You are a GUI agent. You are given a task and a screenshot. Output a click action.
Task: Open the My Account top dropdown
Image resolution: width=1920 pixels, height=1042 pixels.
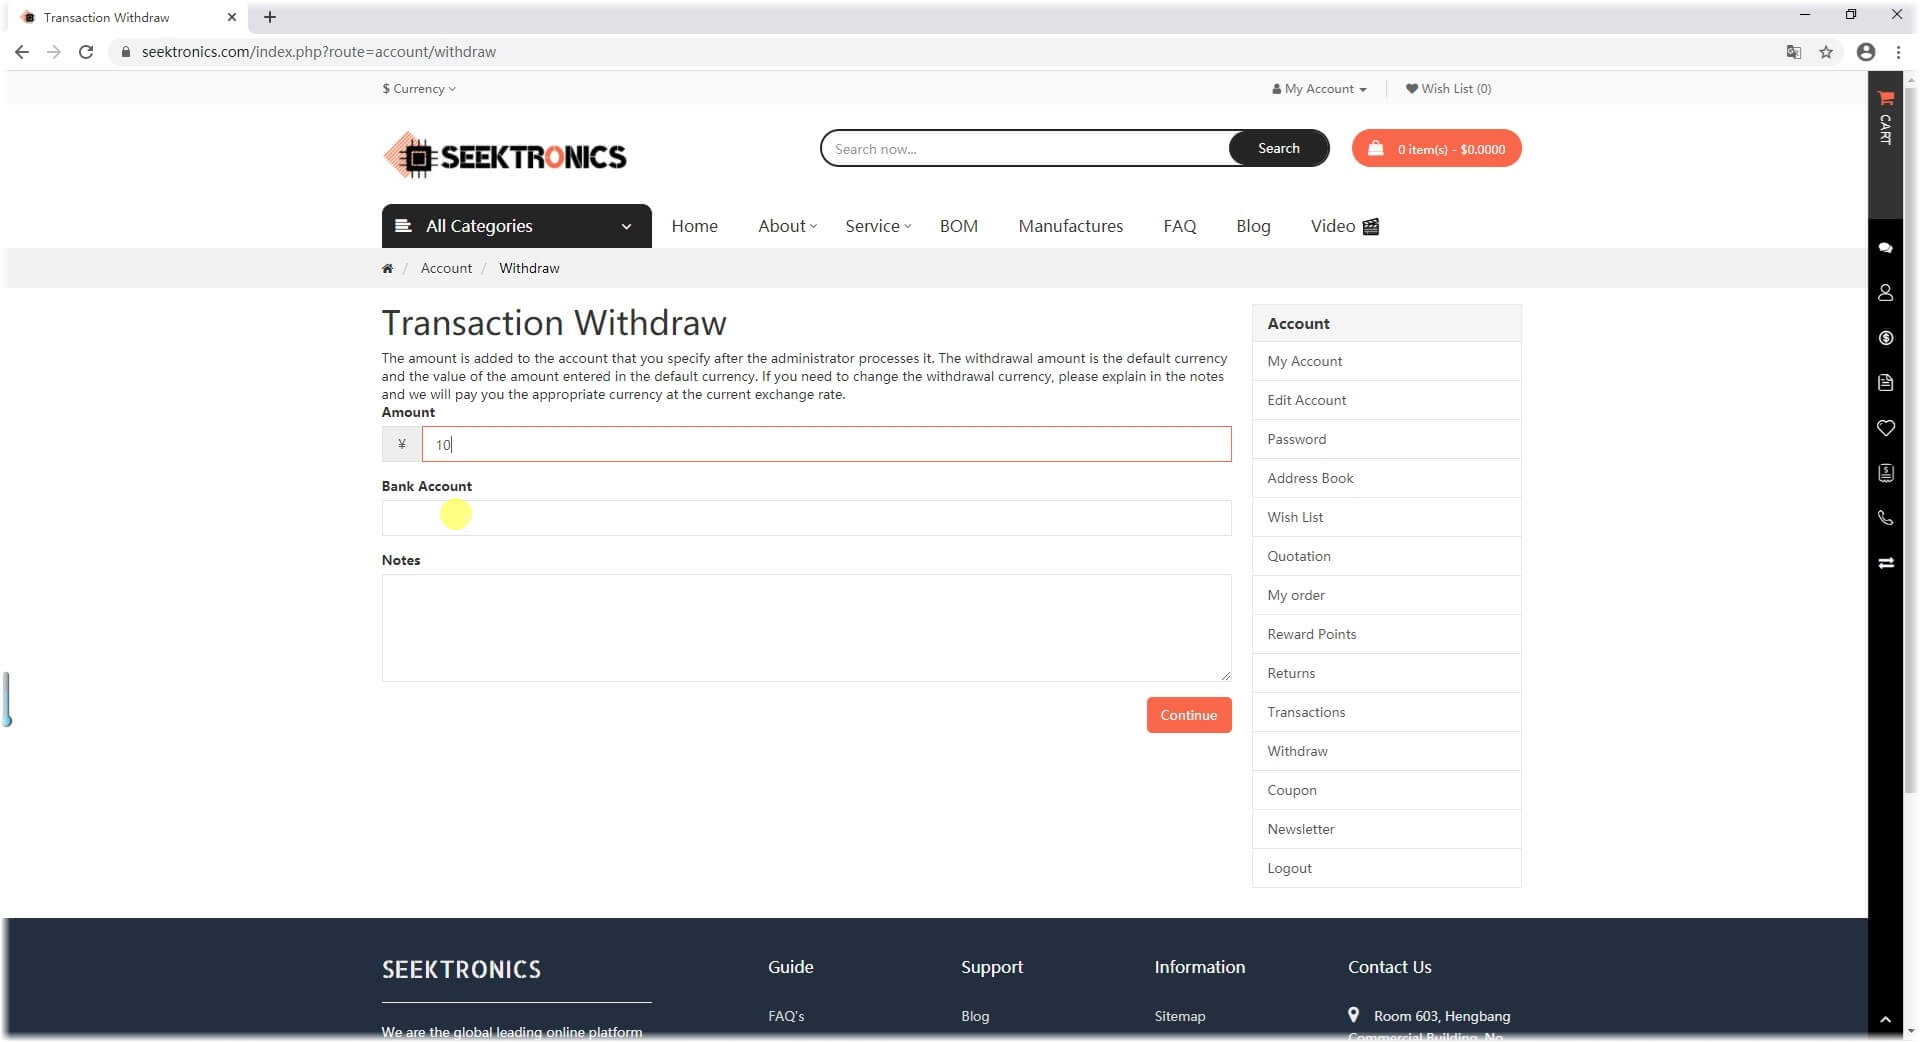point(1319,89)
